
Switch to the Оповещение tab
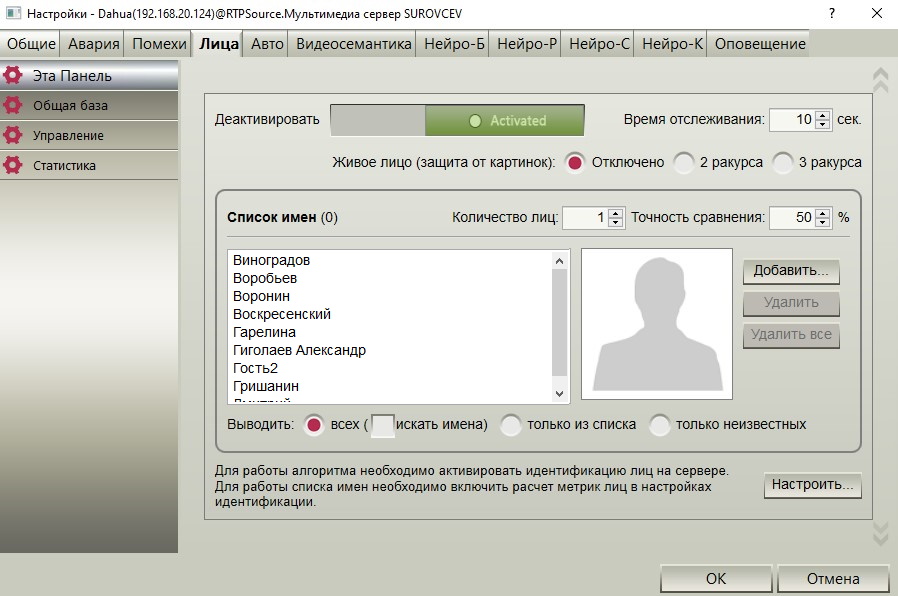point(759,44)
